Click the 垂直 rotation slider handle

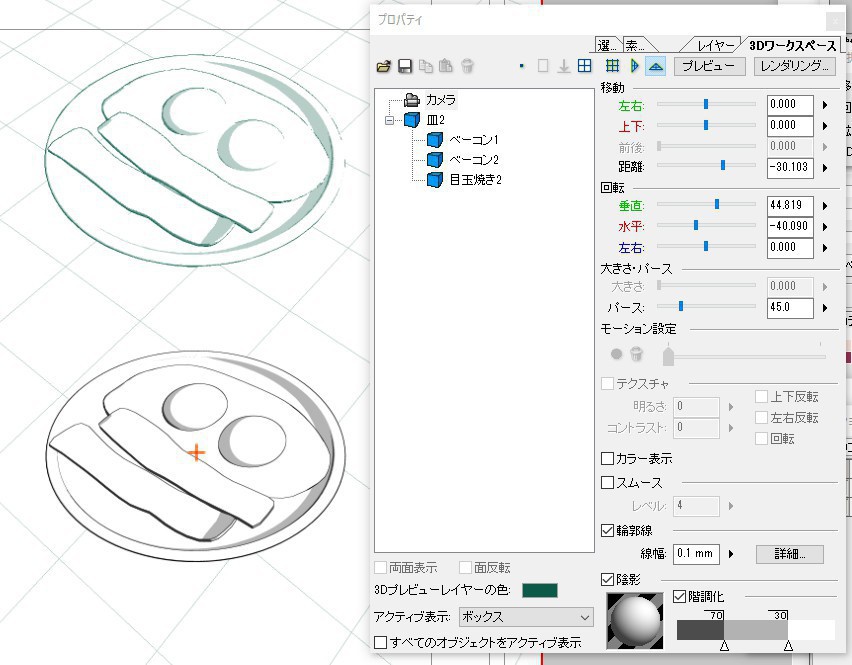click(717, 204)
